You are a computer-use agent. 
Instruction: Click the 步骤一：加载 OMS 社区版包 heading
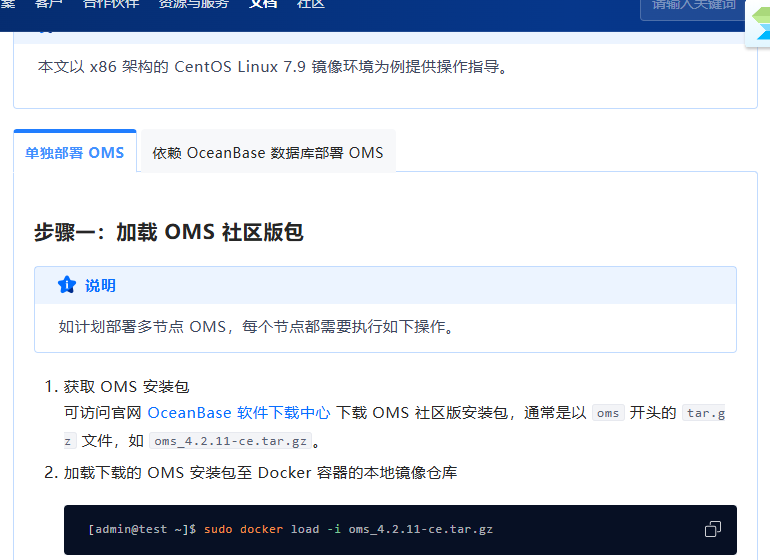point(168,232)
